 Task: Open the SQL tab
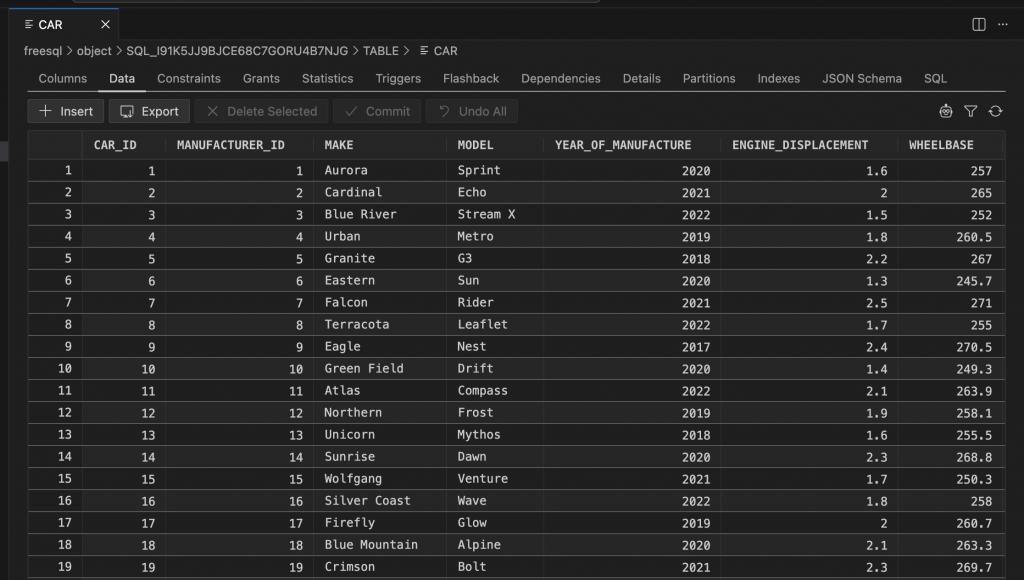[934, 78]
